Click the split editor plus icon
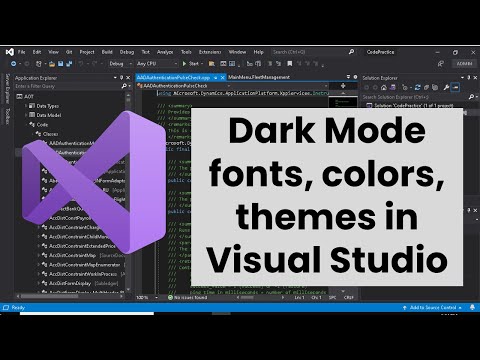This screenshot has width=480, height=360. pyautogui.click(x=343, y=86)
